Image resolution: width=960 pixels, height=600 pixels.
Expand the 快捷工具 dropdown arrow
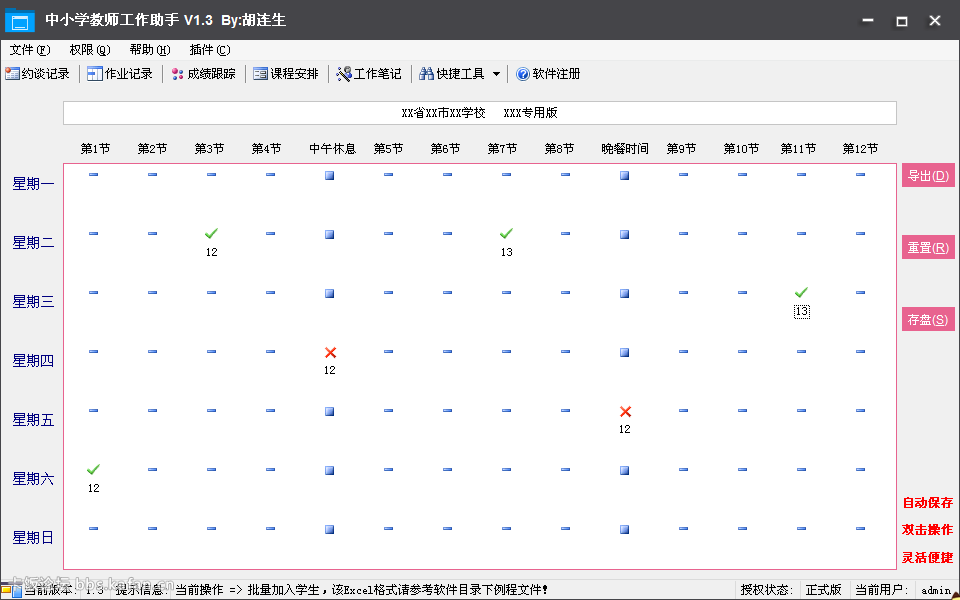pyautogui.click(x=497, y=74)
